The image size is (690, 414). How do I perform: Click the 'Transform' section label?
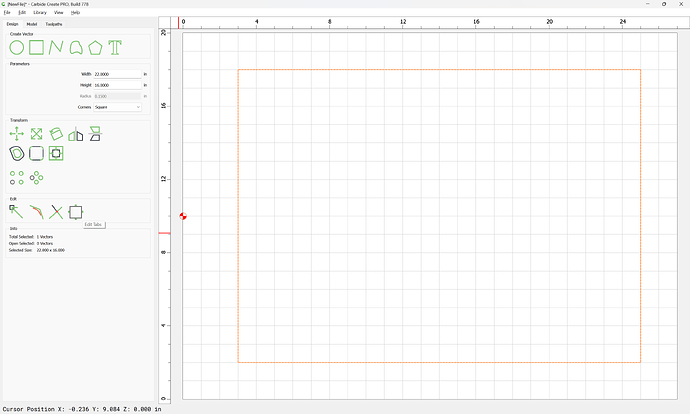[19, 120]
